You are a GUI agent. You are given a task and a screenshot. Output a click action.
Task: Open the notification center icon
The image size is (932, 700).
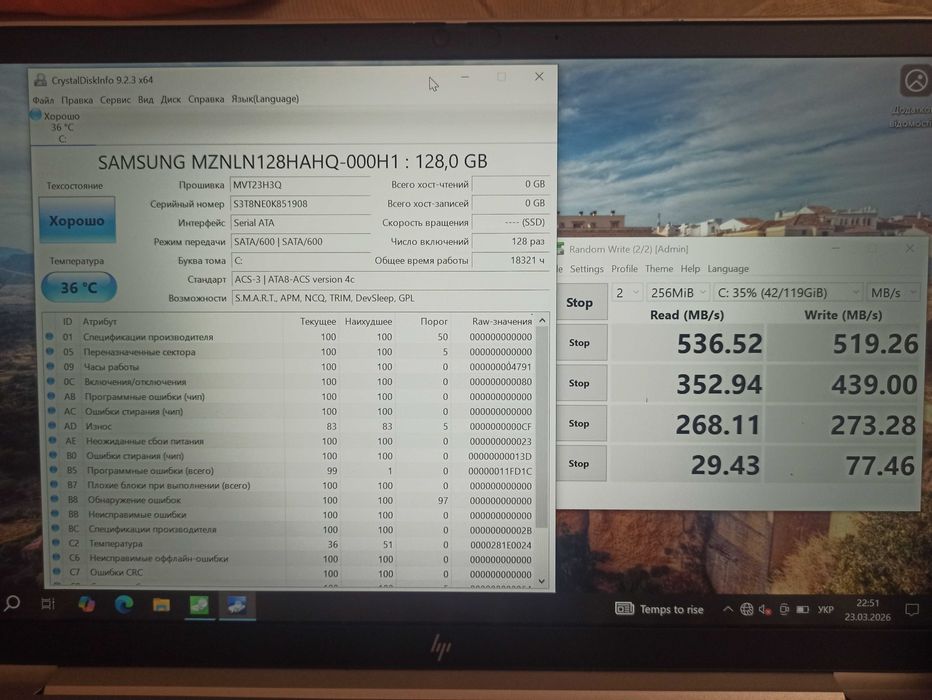tap(912, 610)
